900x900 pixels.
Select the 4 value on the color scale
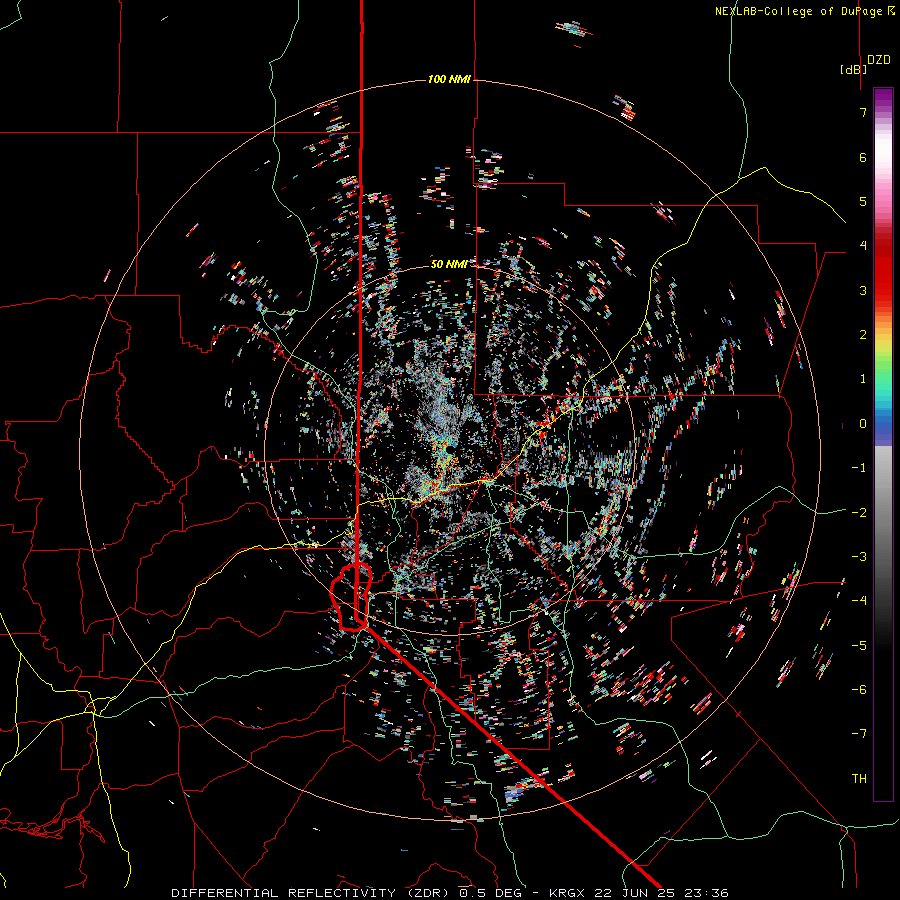[x=863, y=246]
